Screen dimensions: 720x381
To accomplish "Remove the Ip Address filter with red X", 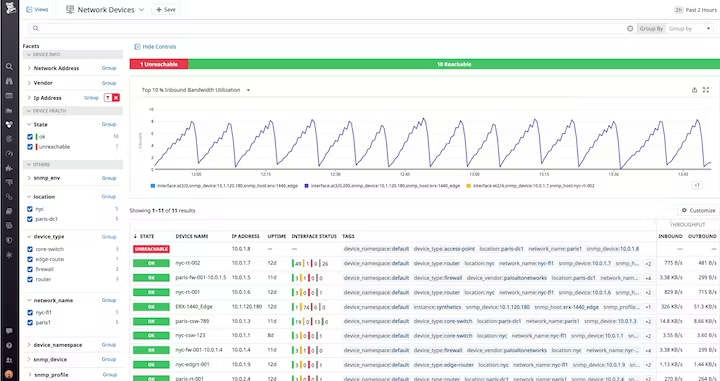I will point(116,98).
